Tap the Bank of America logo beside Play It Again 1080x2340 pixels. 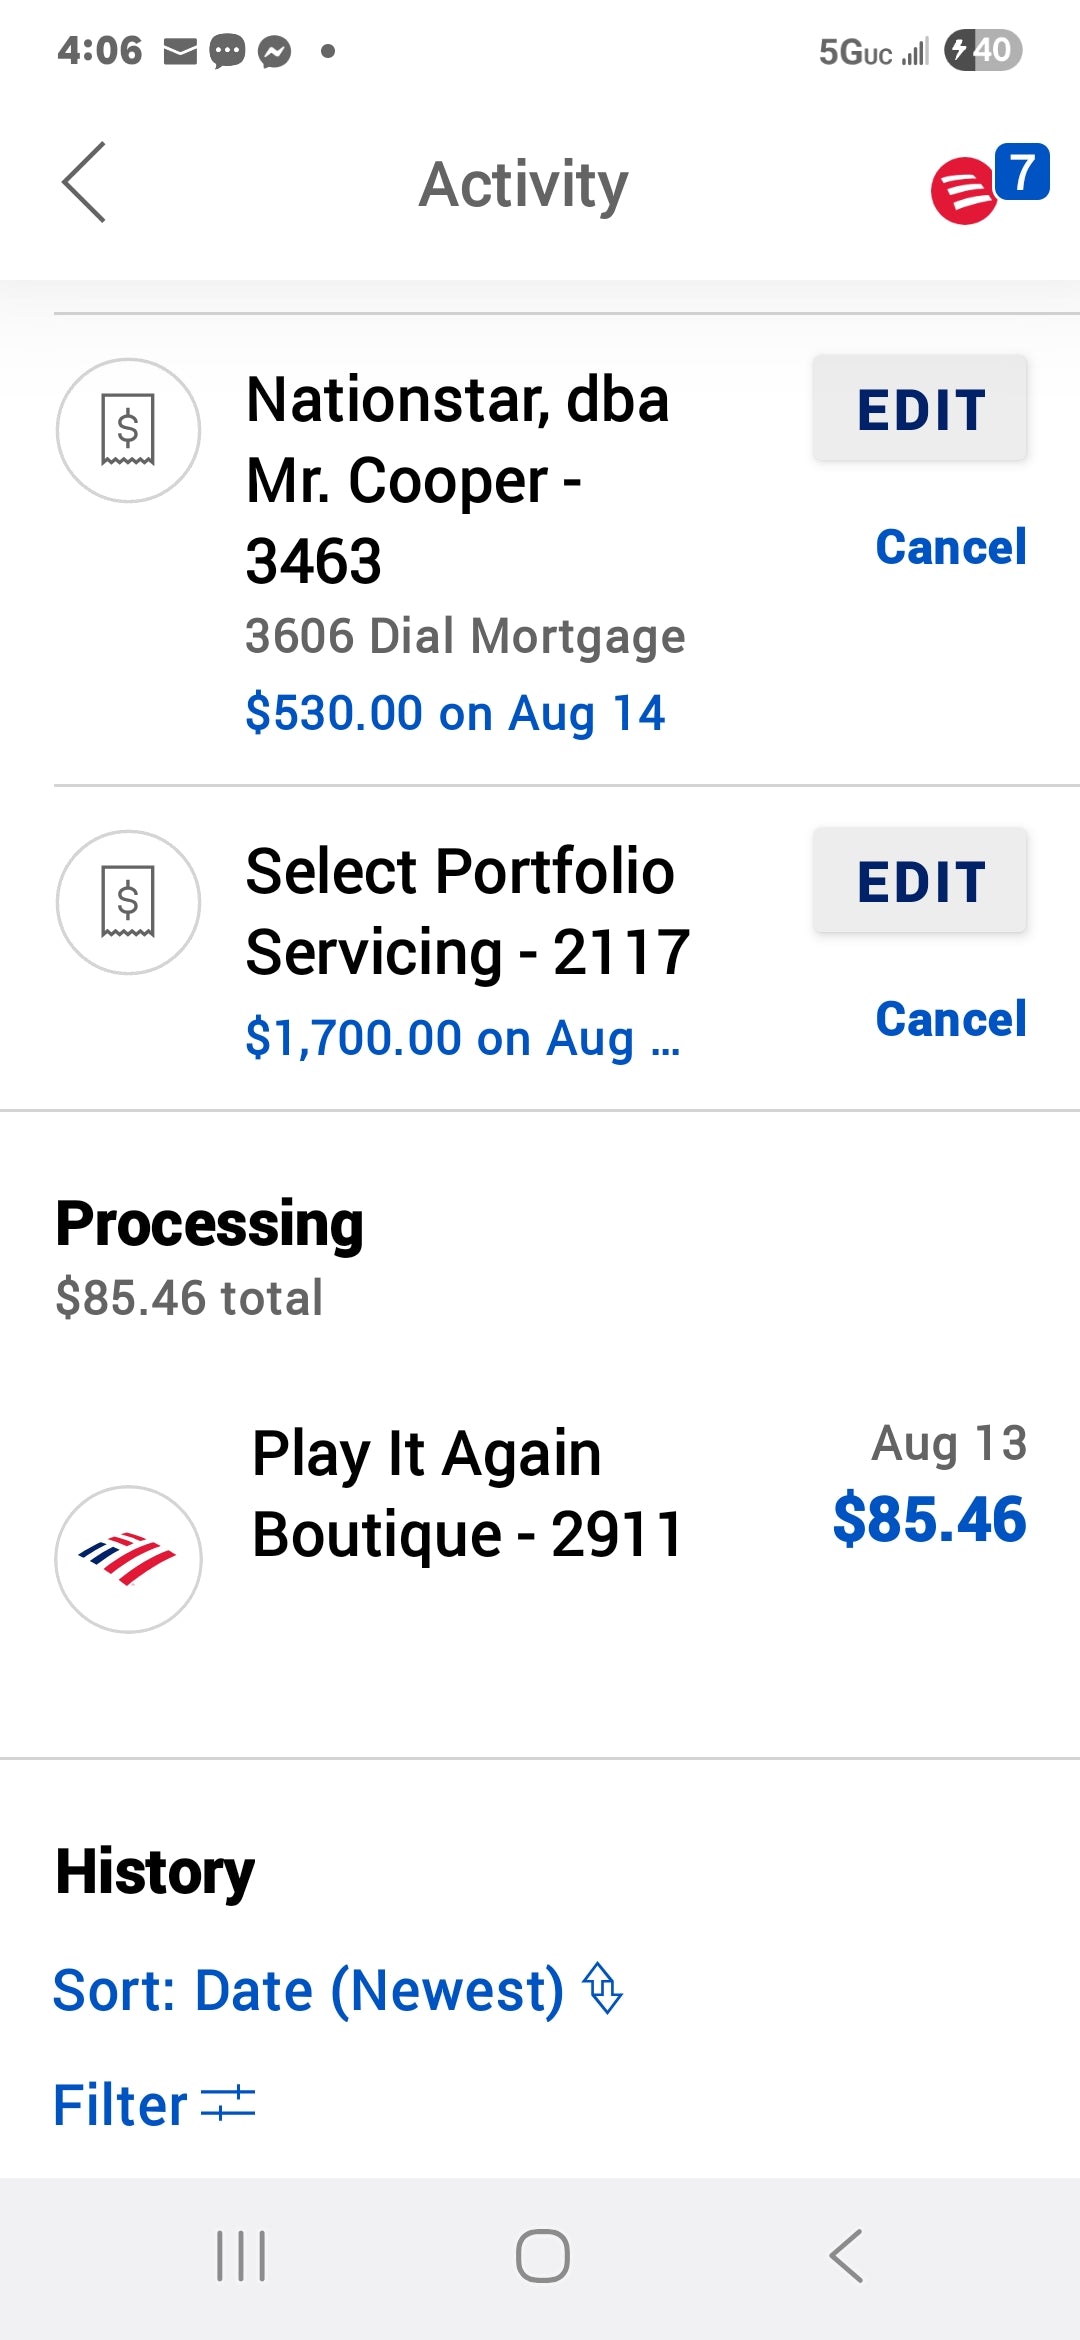click(x=128, y=1559)
